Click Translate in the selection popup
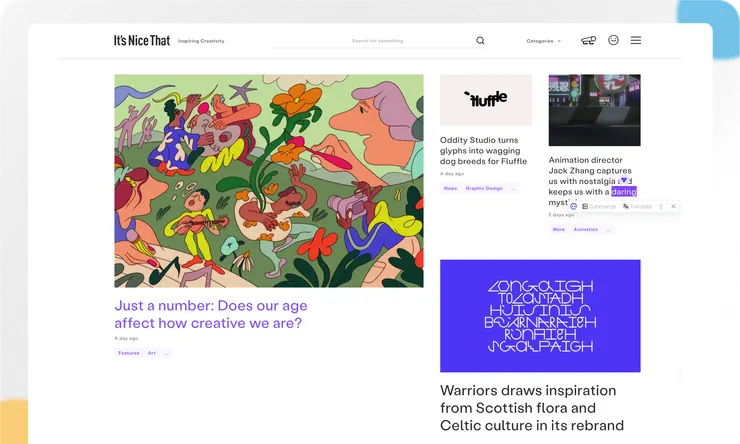 tap(637, 206)
